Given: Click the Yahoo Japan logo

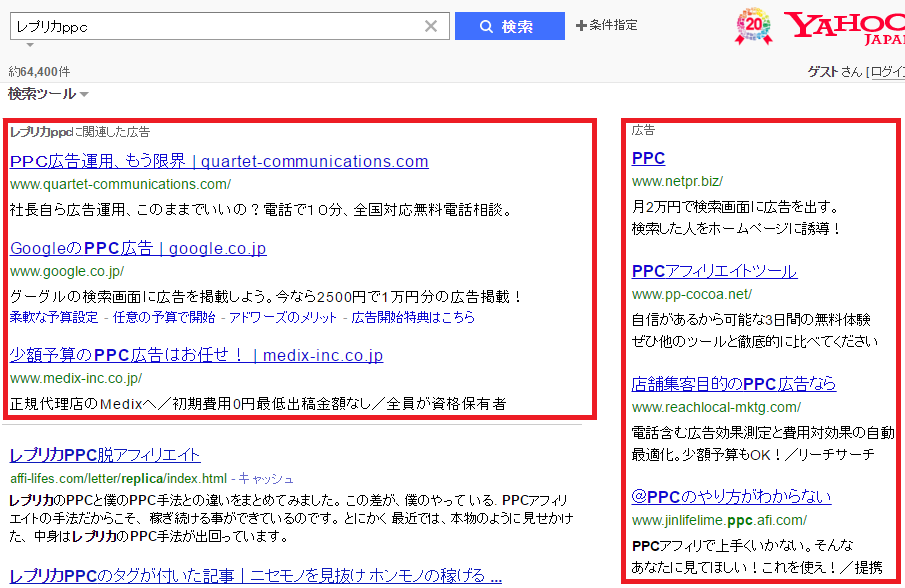Looking at the screenshot, I should (x=844, y=27).
